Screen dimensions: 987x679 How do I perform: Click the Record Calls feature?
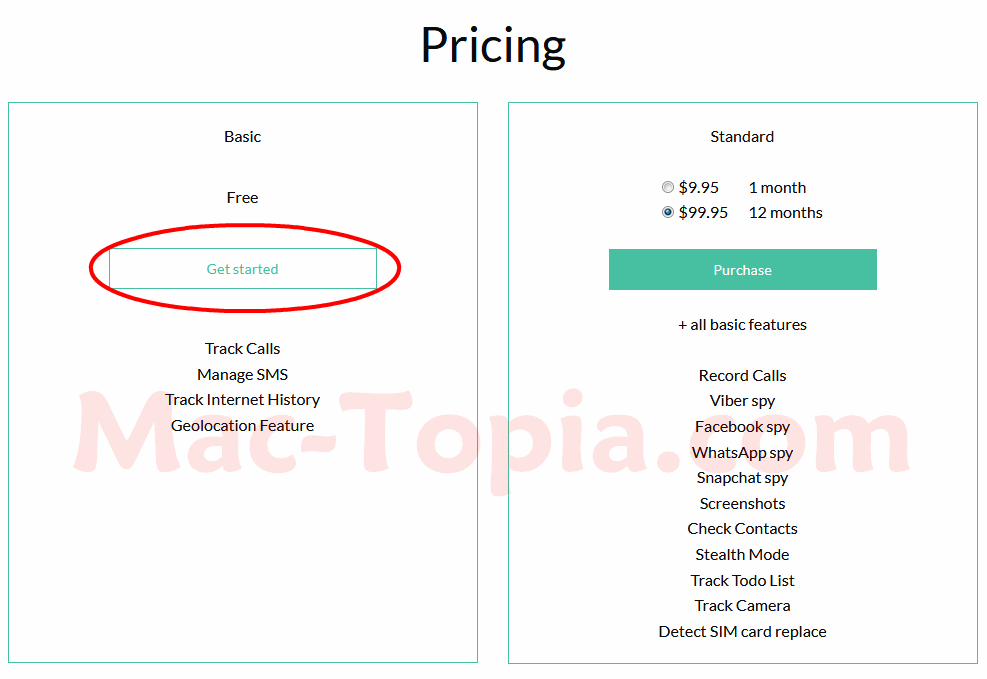(x=742, y=376)
